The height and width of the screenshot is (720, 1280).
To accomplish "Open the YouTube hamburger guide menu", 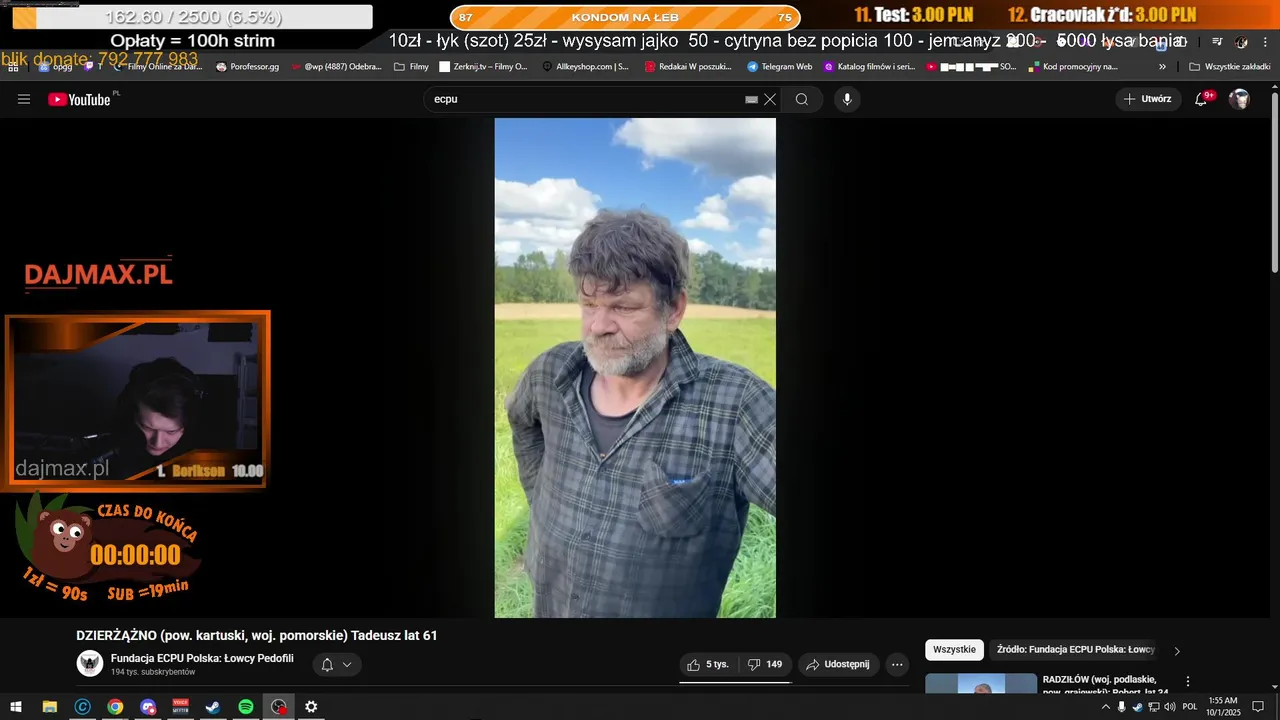I will click(x=24, y=99).
